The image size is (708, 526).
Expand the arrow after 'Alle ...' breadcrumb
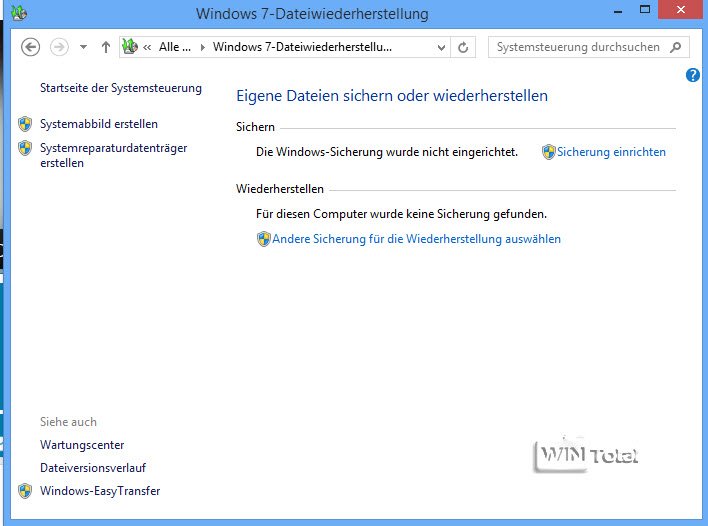202,47
